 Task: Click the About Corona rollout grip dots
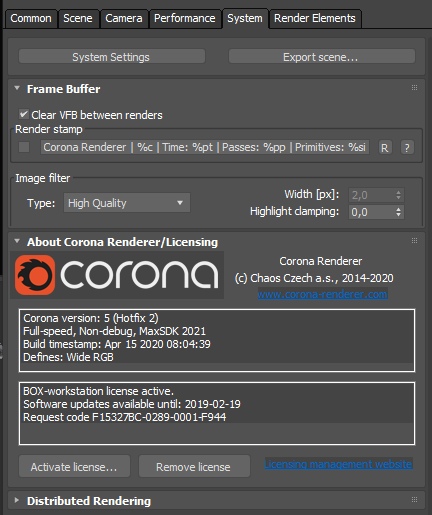pos(414,241)
